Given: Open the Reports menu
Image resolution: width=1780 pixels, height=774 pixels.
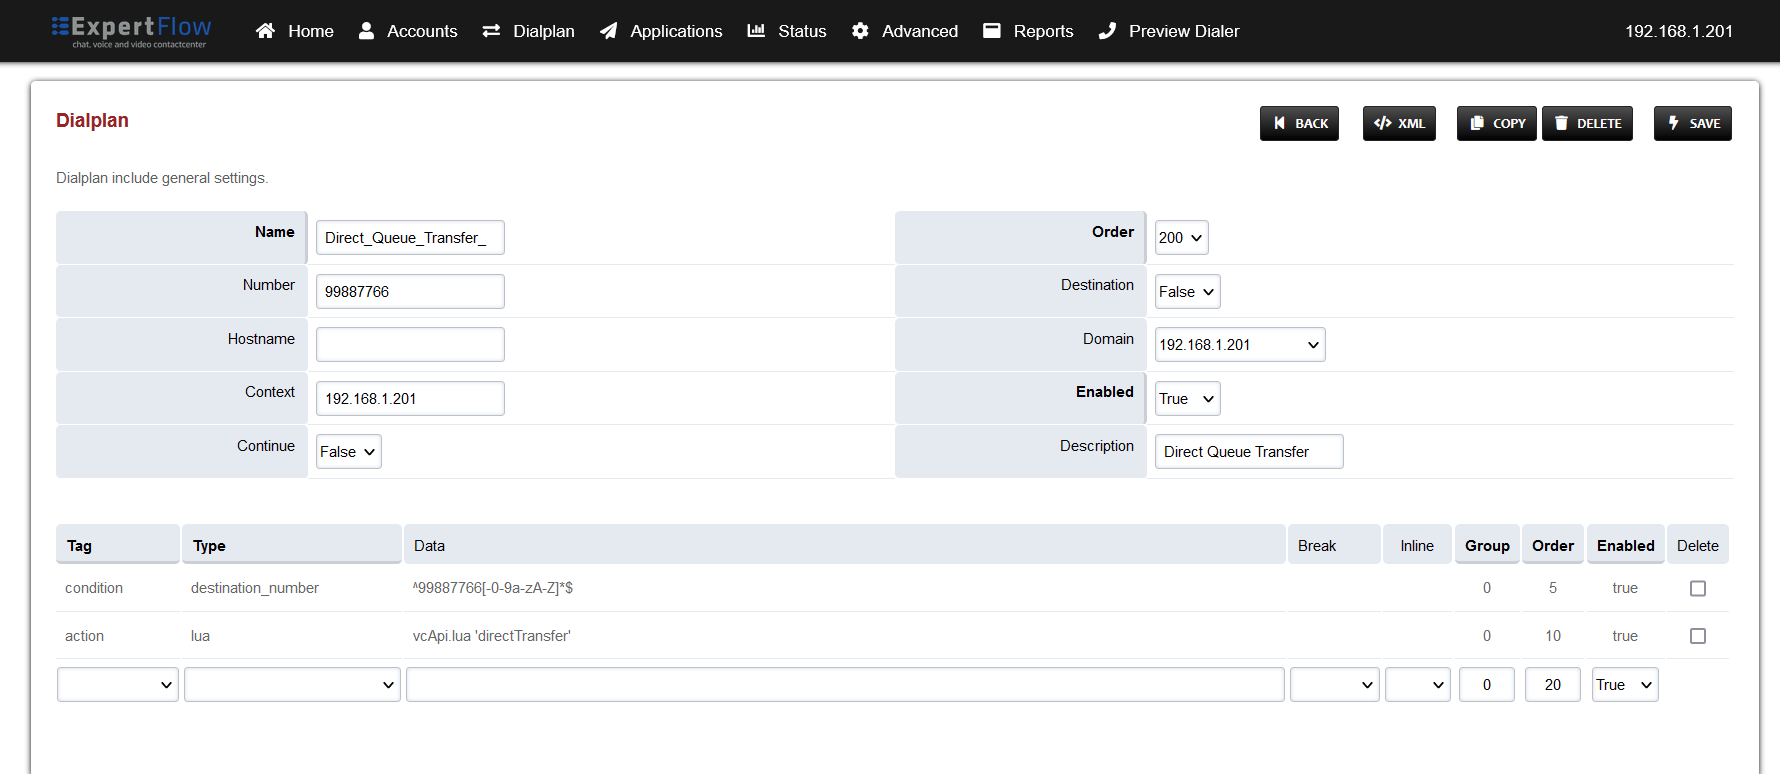Looking at the screenshot, I should click(x=1028, y=31).
